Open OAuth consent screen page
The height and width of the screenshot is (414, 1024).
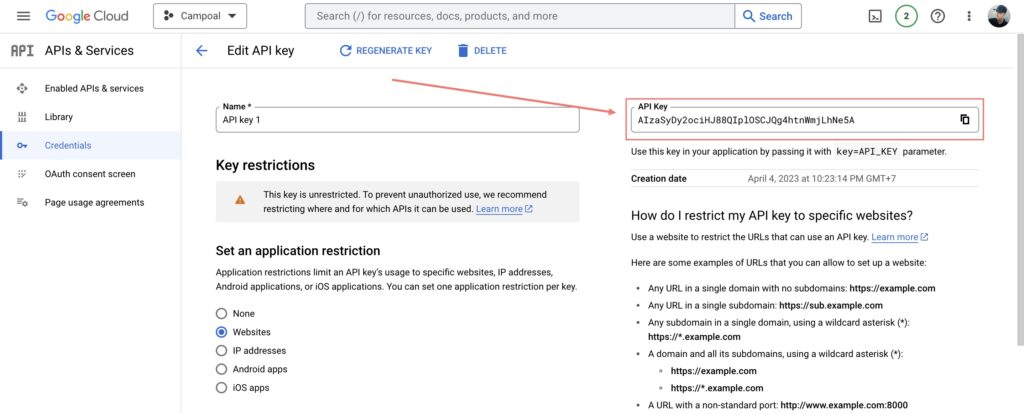90,174
